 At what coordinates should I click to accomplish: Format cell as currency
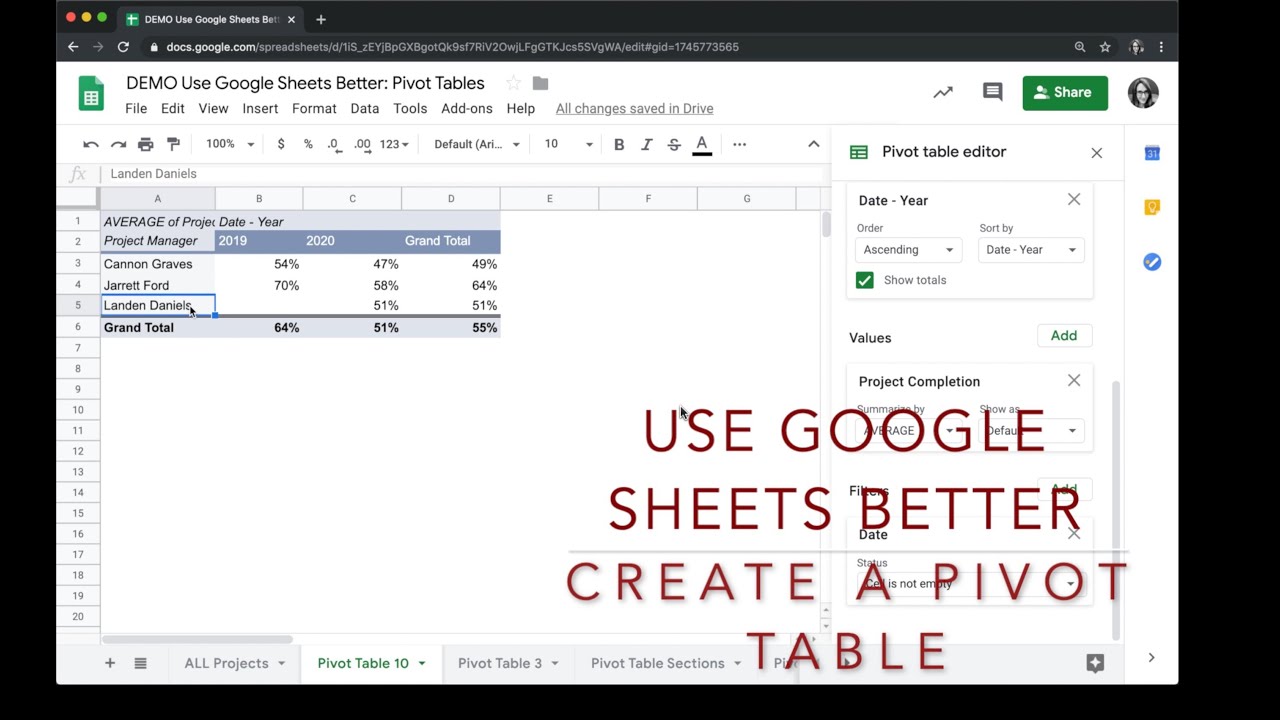[x=281, y=144]
